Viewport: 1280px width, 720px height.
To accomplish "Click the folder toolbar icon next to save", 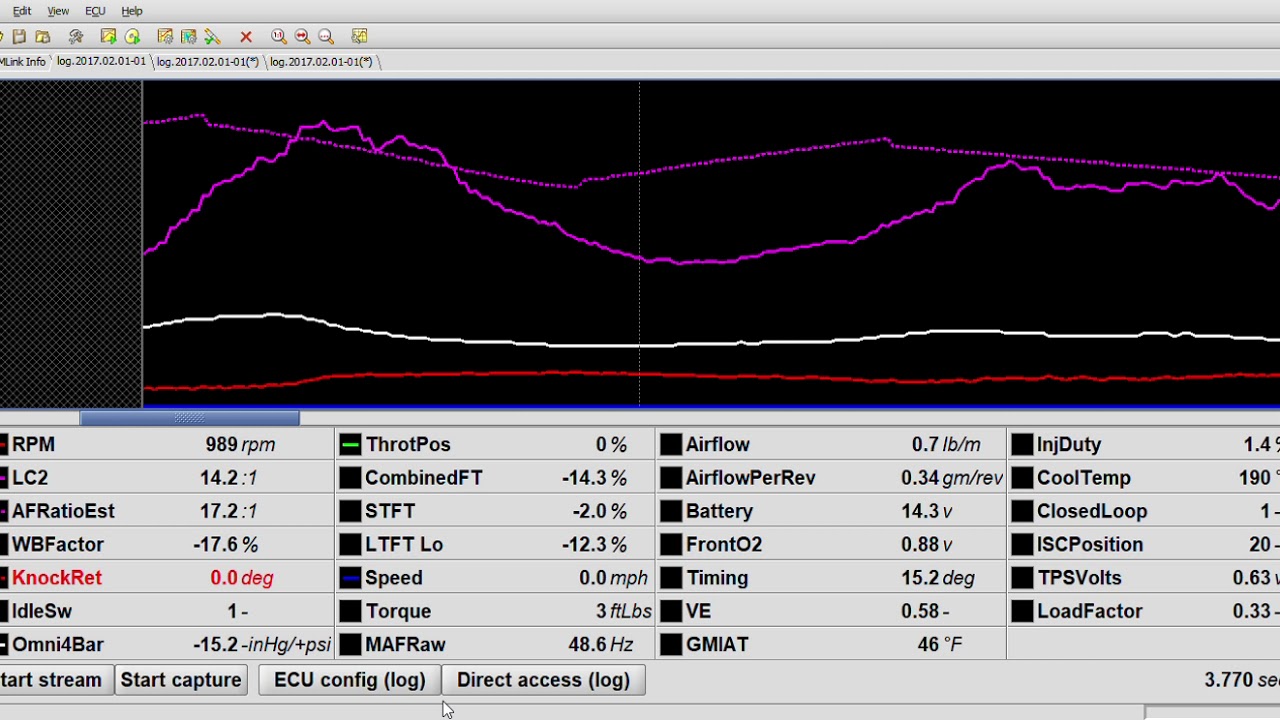I will tap(42, 36).
